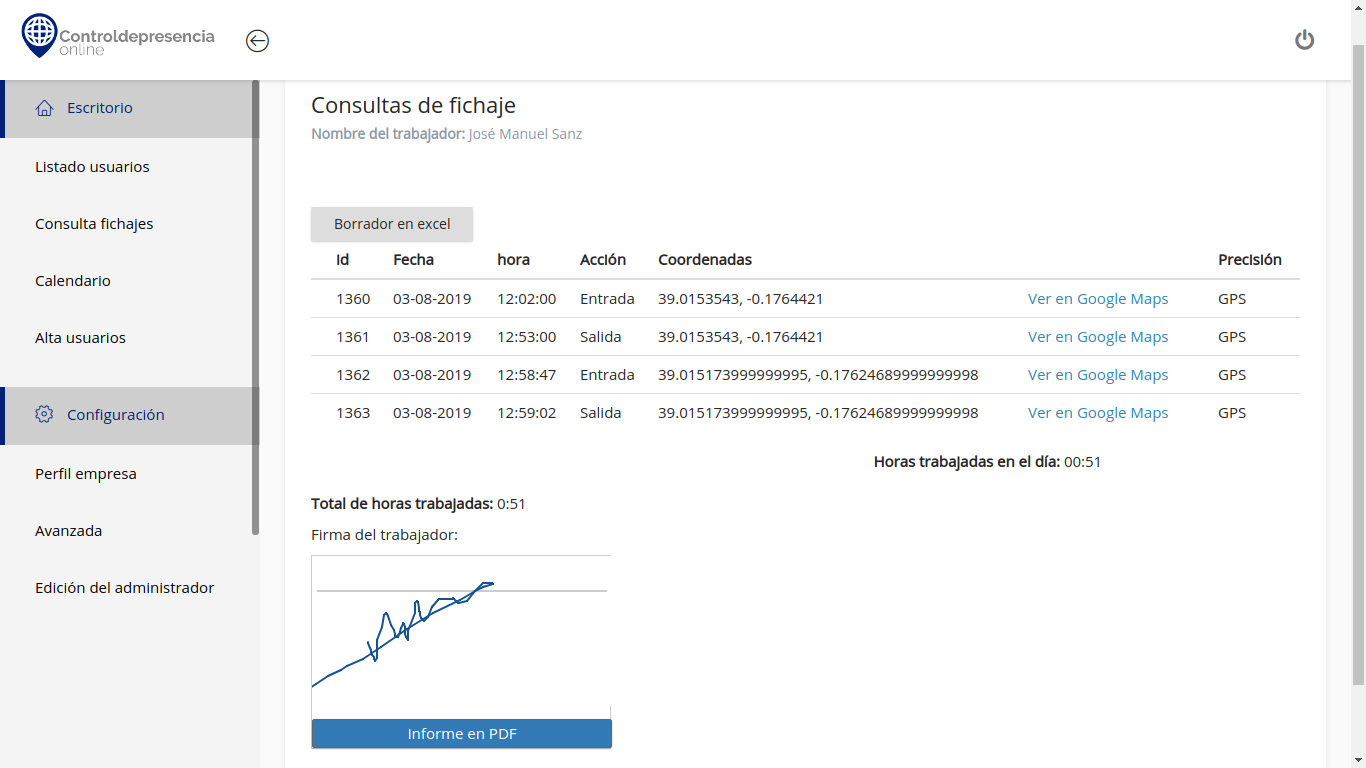The height and width of the screenshot is (768, 1366).
Task: Open Perfil empresa settings
Action: pyautogui.click(x=85, y=474)
